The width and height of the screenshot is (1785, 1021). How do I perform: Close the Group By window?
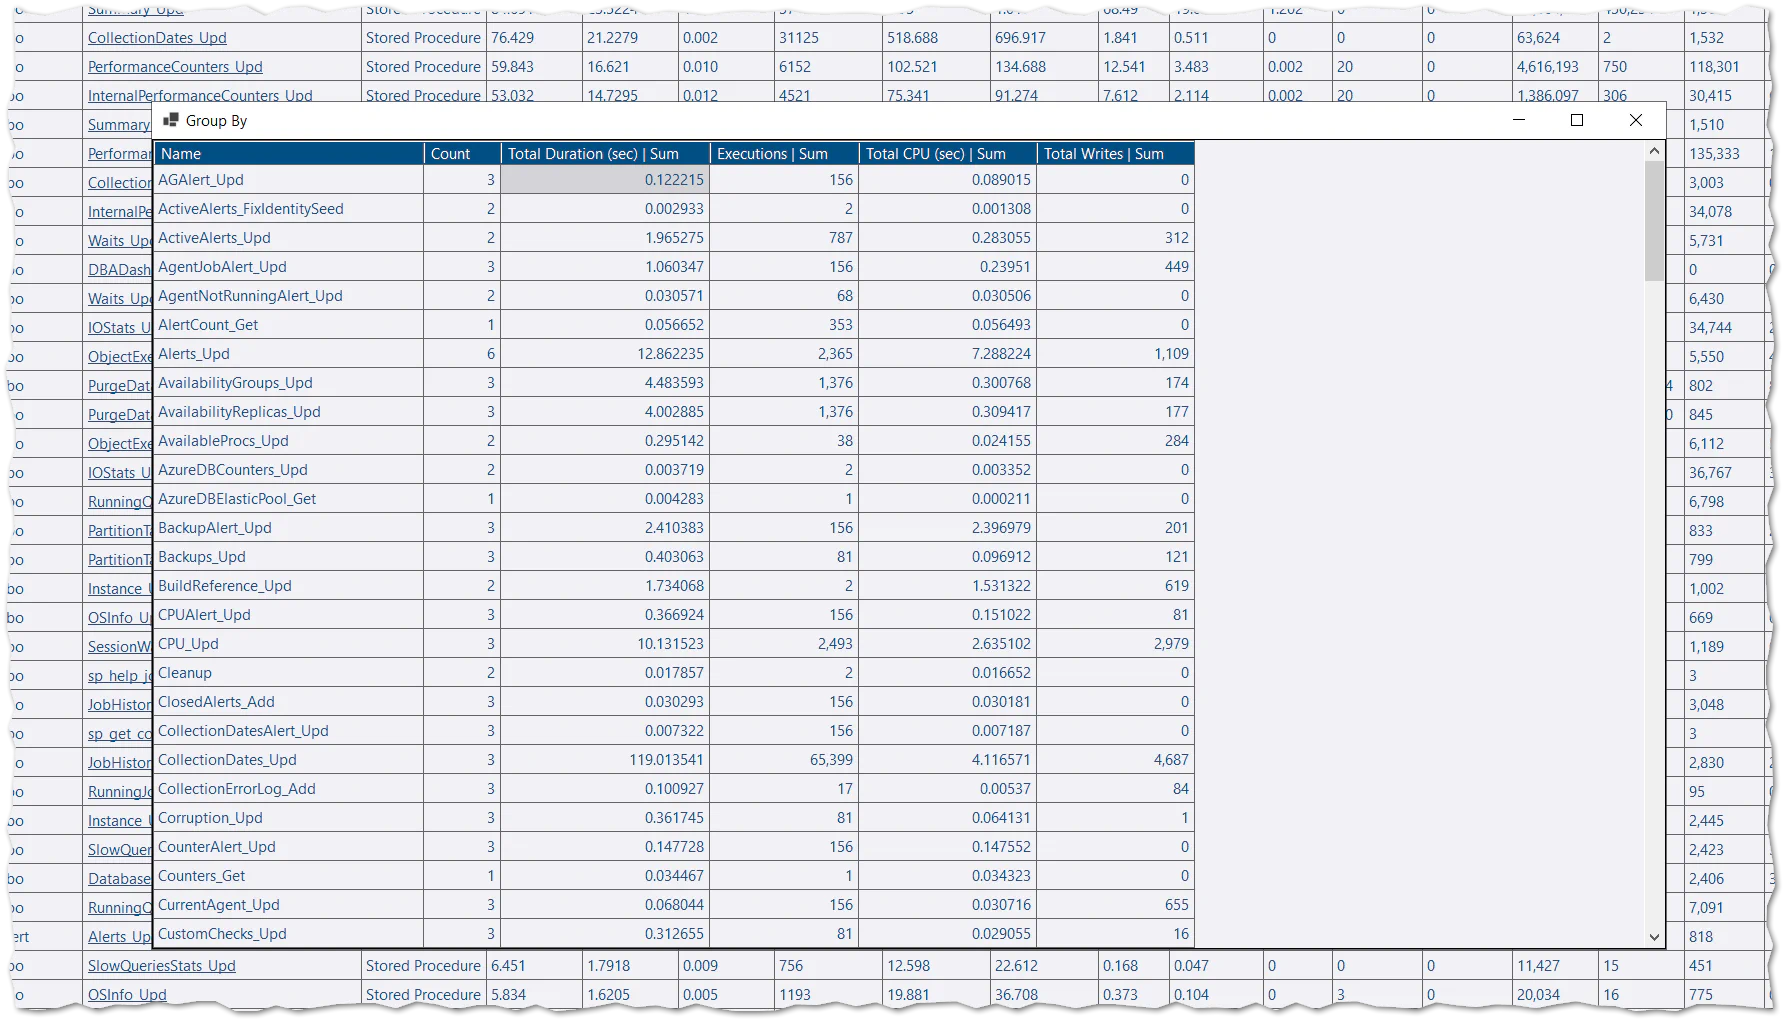pyautogui.click(x=1636, y=120)
